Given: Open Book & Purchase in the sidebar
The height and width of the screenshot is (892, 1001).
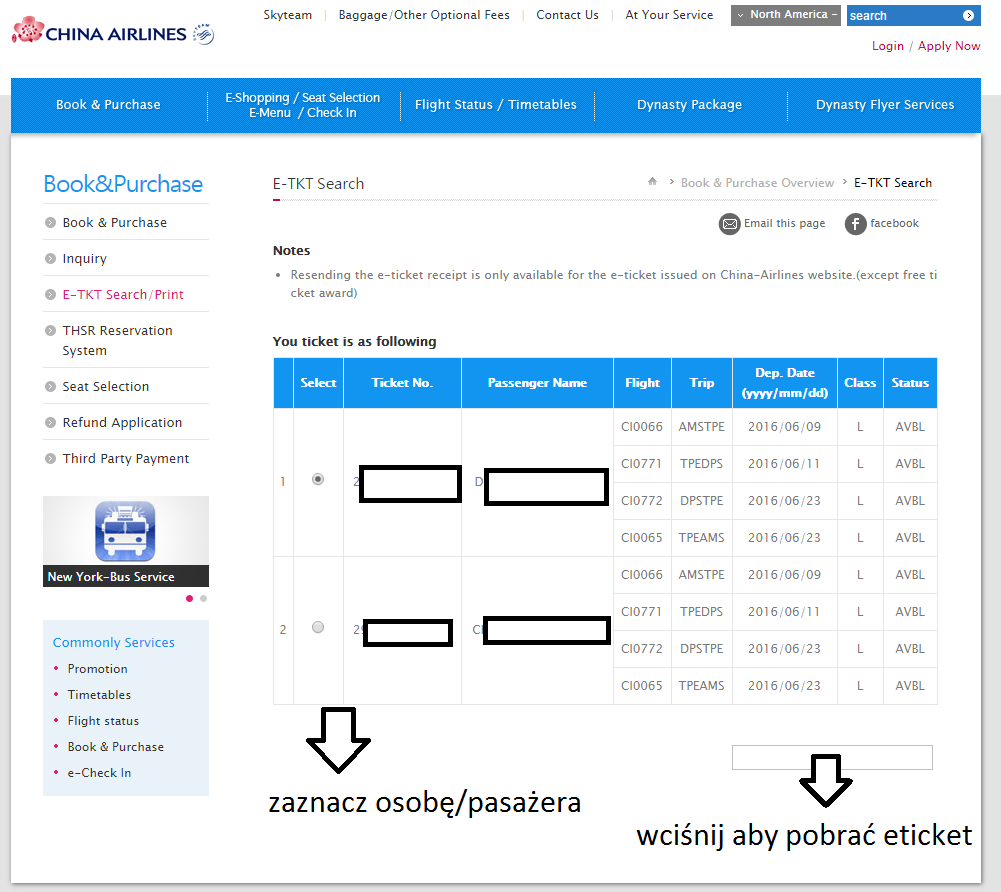Looking at the screenshot, I should click(x=115, y=223).
